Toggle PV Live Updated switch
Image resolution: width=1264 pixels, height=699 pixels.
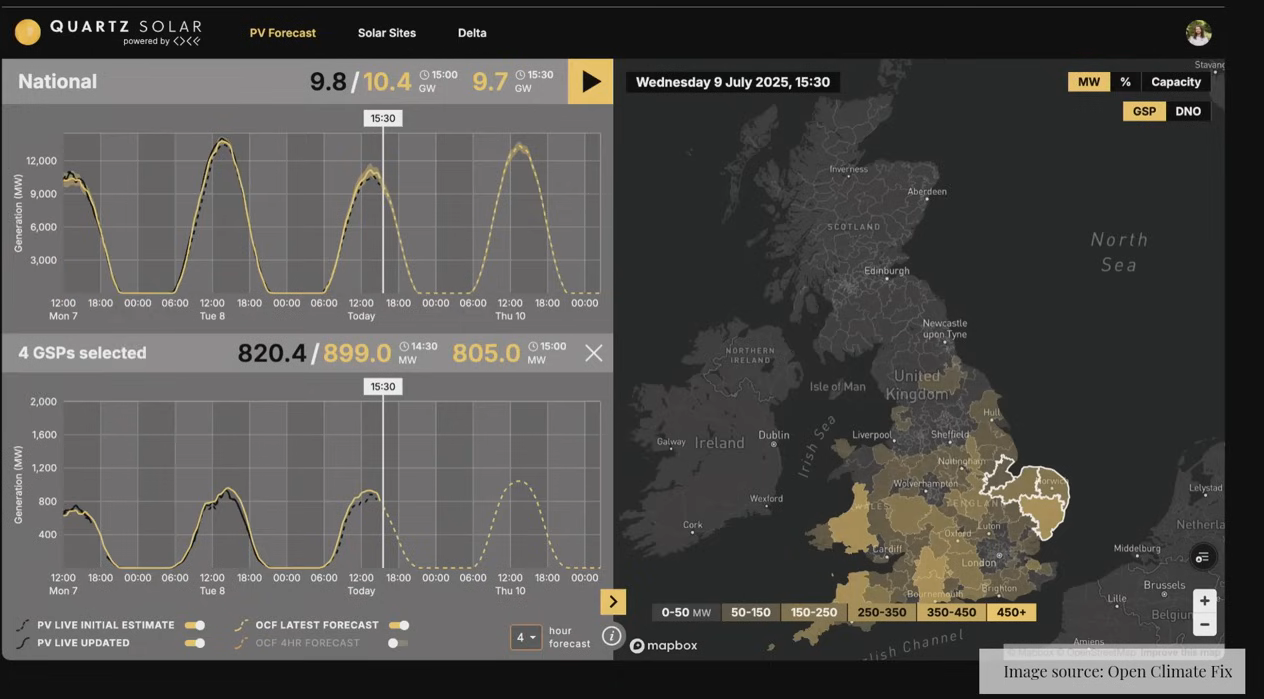(x=195, y=643)
